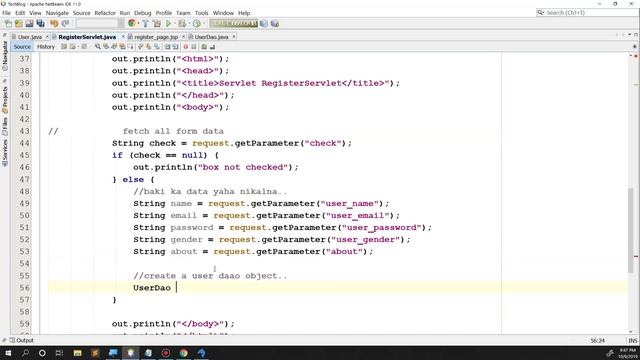The image size is (640, 360).
Task: Select the History view button
Action: pos(46,47)
